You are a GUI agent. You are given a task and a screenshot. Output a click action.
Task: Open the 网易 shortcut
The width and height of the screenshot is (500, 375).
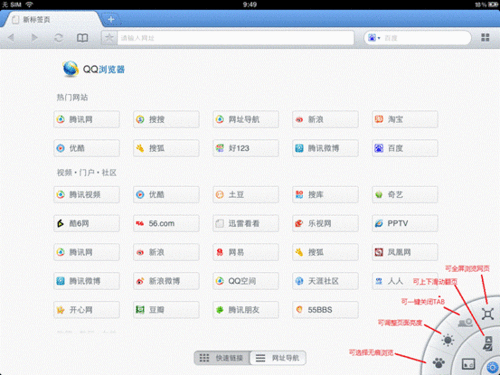[x=246, y=252]
